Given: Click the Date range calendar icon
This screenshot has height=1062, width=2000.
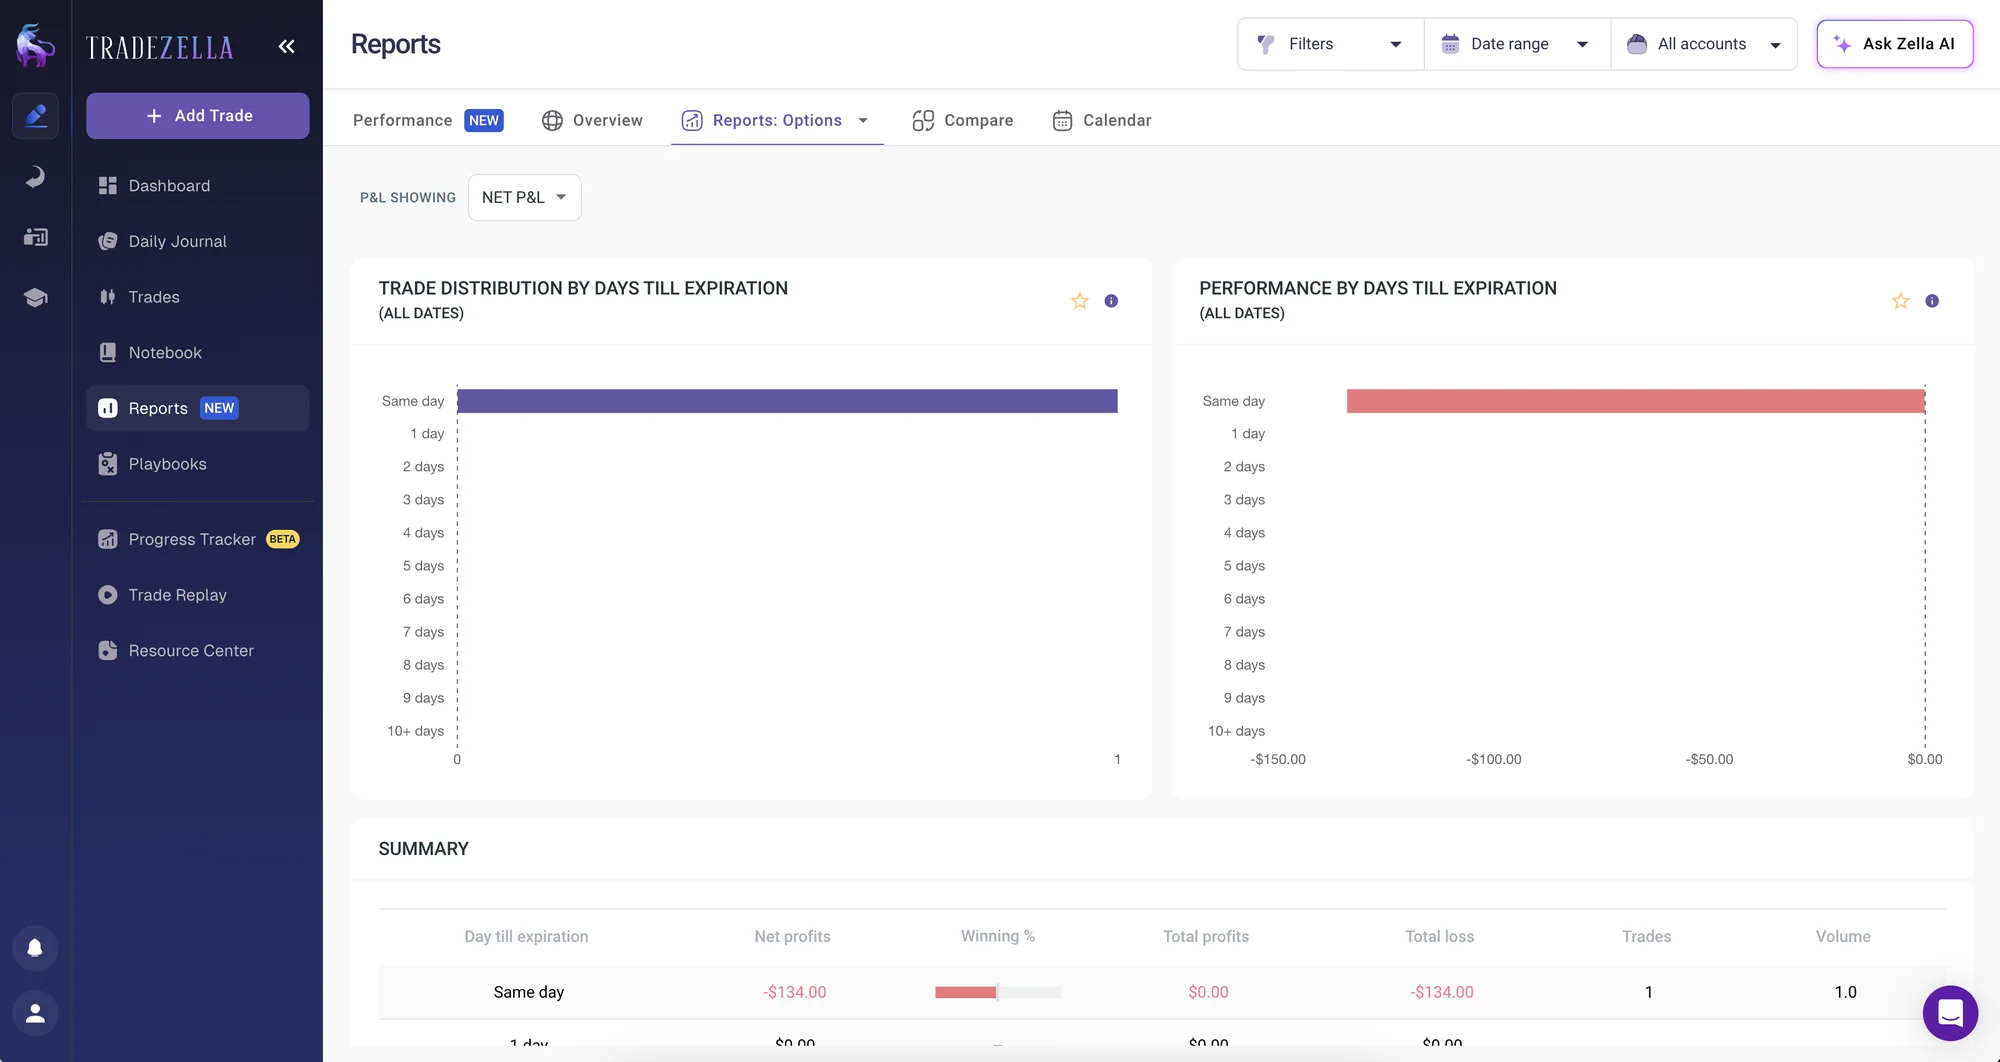Looking at the screenshot, I should [x=1450, y=44].
